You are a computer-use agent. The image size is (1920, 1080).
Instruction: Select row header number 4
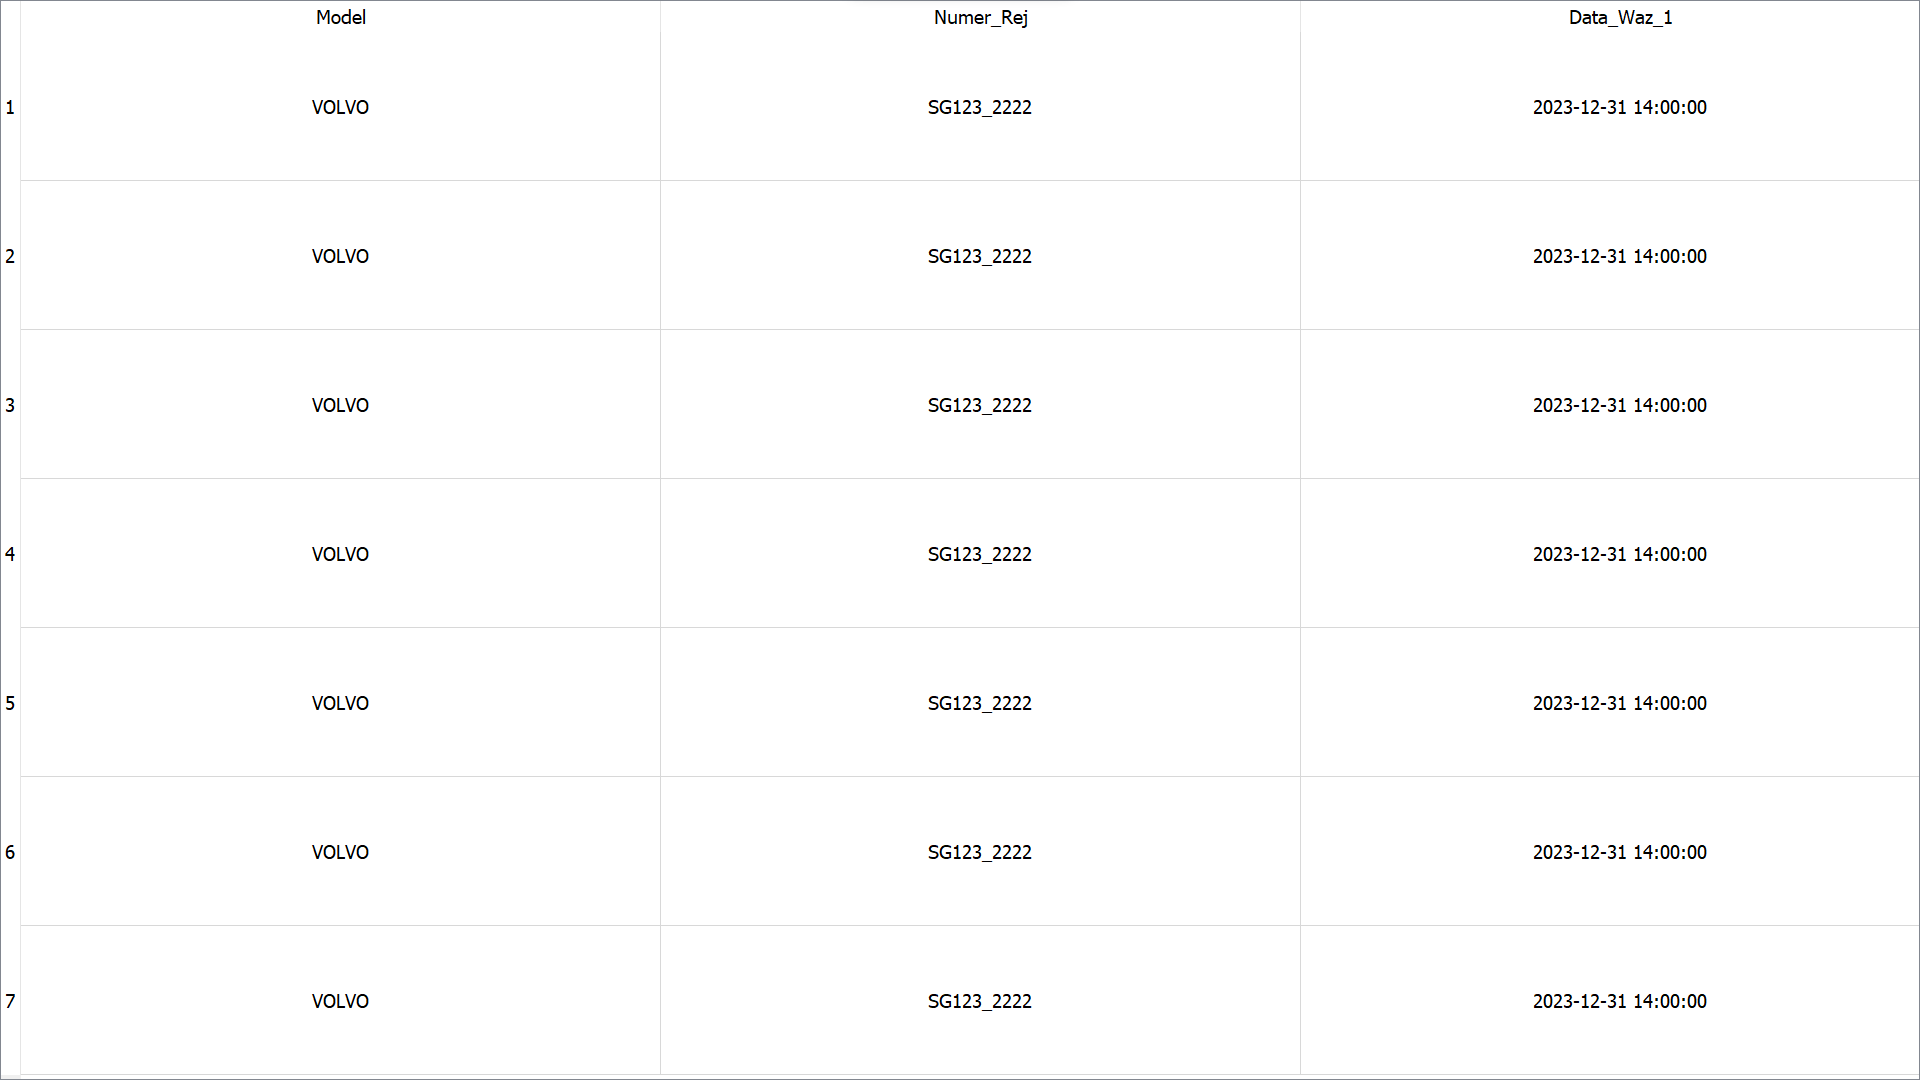click(x=10, y=554)
